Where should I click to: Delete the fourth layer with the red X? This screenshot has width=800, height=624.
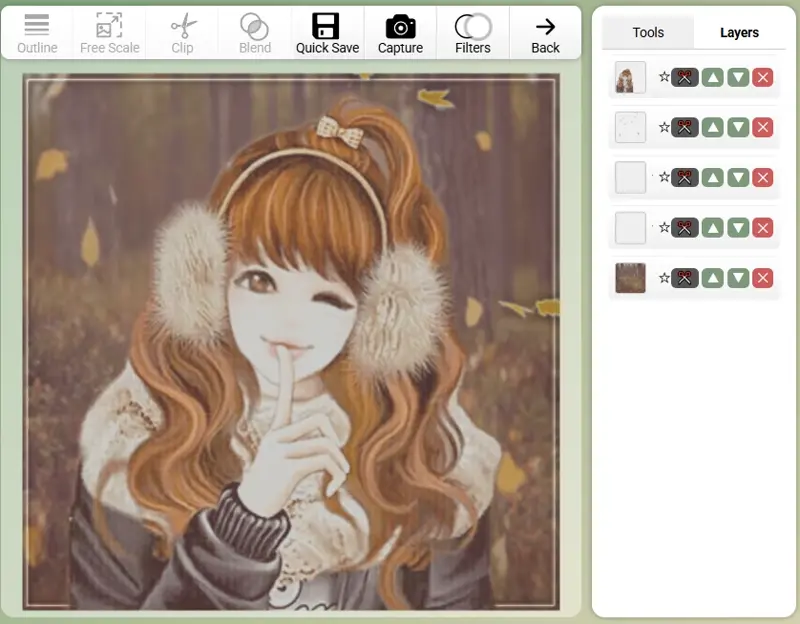762,228
